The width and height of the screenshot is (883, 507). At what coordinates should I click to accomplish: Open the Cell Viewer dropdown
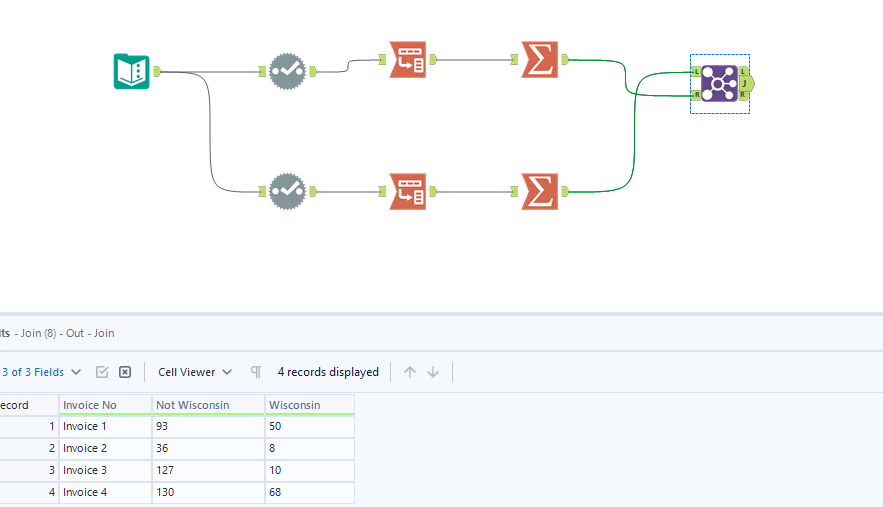click(195, 372)
